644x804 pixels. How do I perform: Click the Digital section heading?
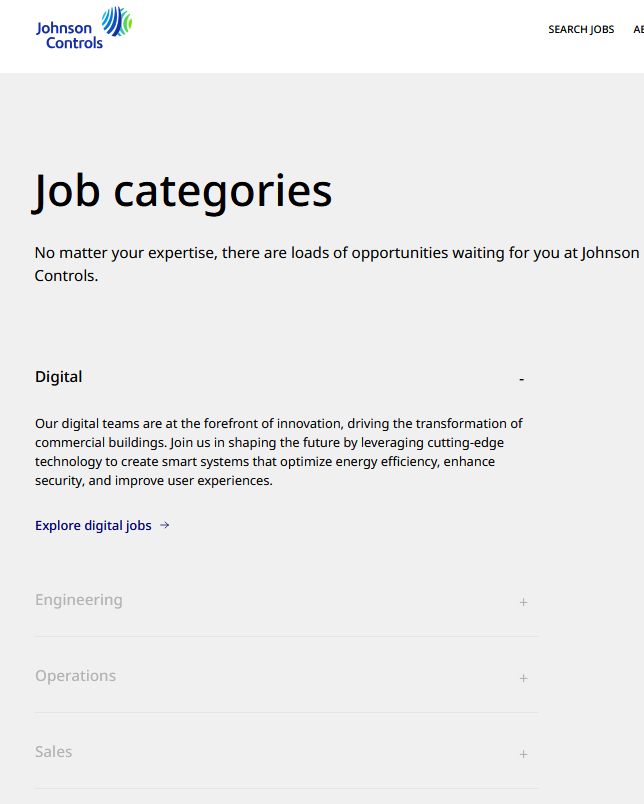pyautogui.click(x=58, y=377)
